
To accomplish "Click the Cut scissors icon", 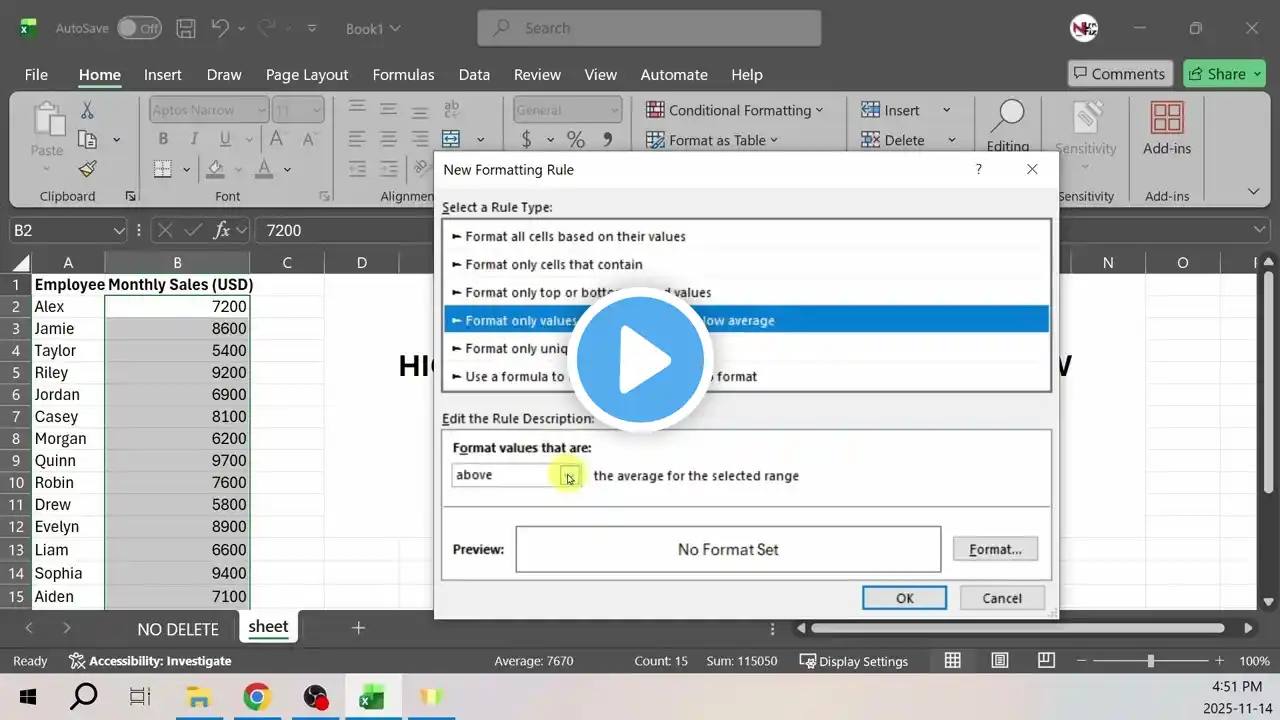I will [87, 111].
